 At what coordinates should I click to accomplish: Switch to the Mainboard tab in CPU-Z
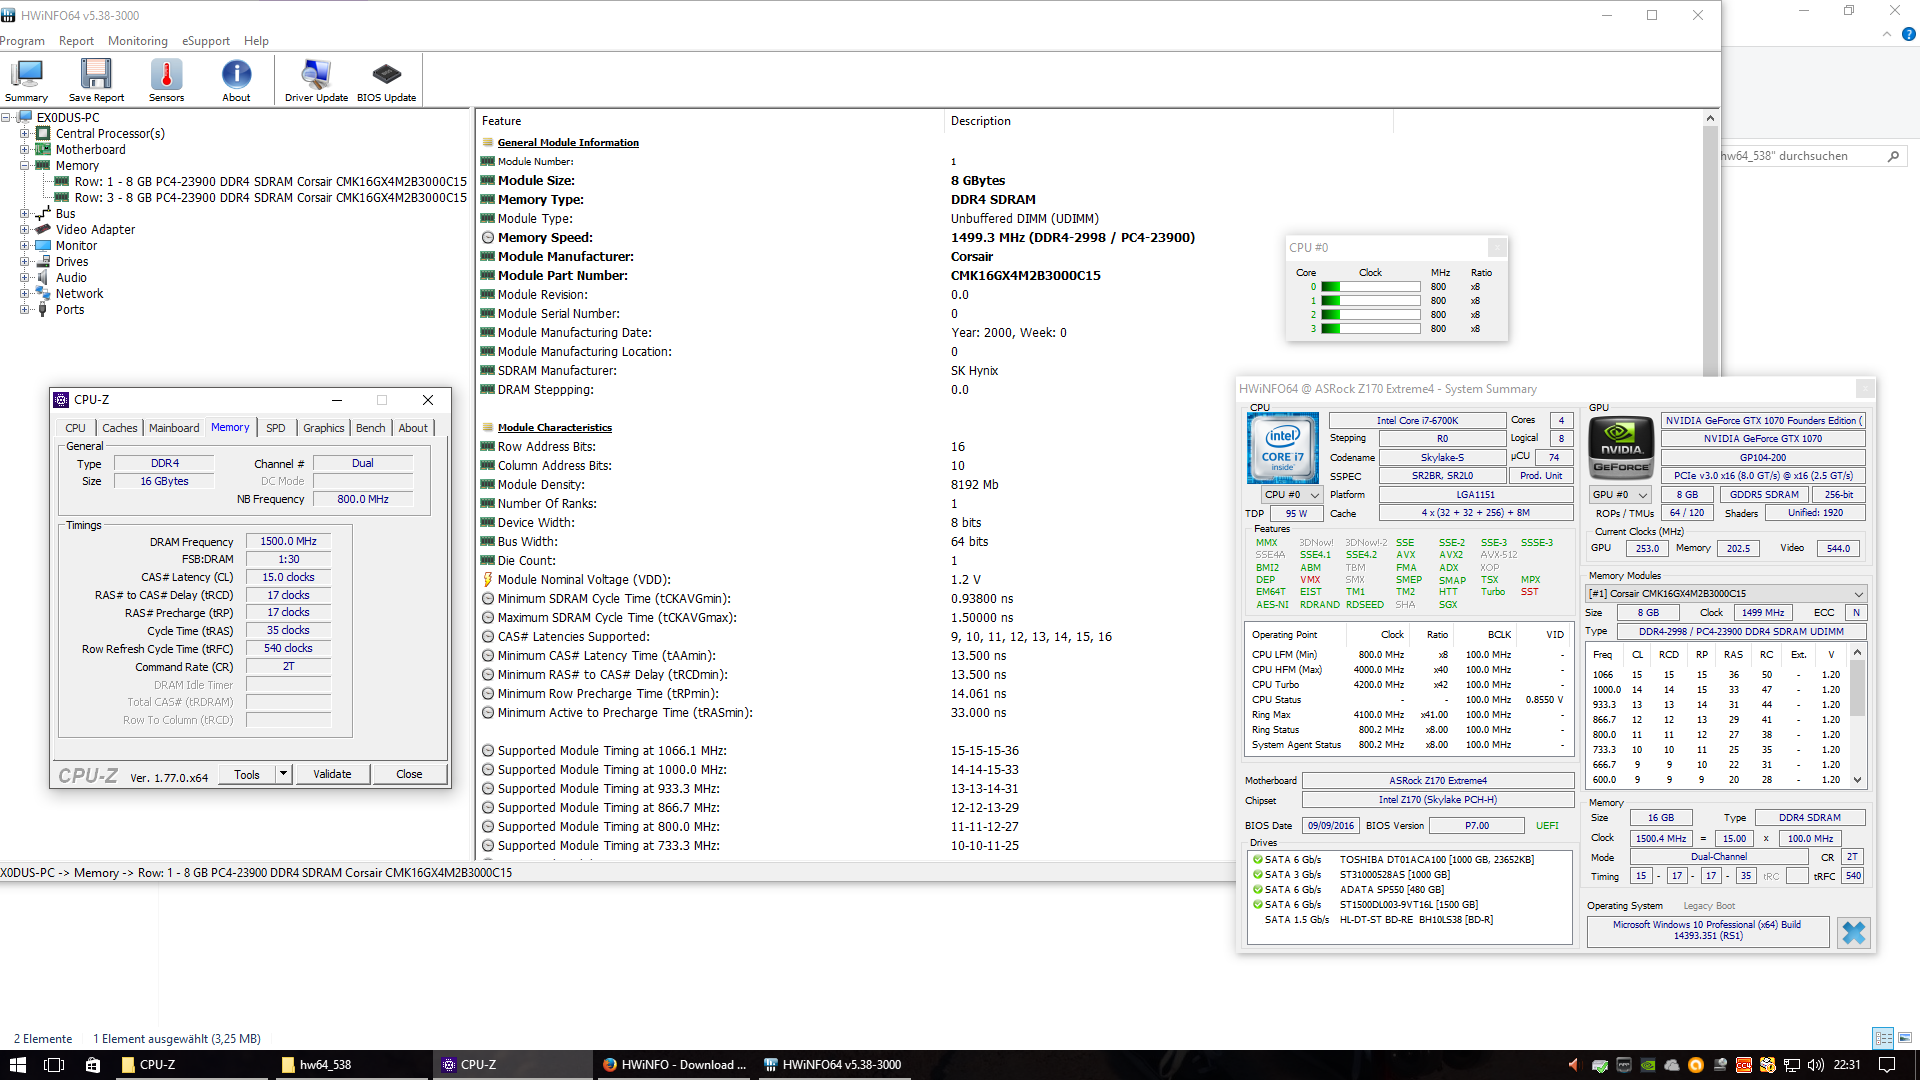pyautogui.click(x=174, y=428)
